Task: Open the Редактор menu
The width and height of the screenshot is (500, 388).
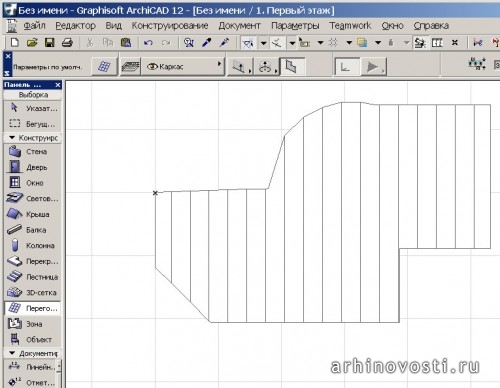Action: coord(76,25)
